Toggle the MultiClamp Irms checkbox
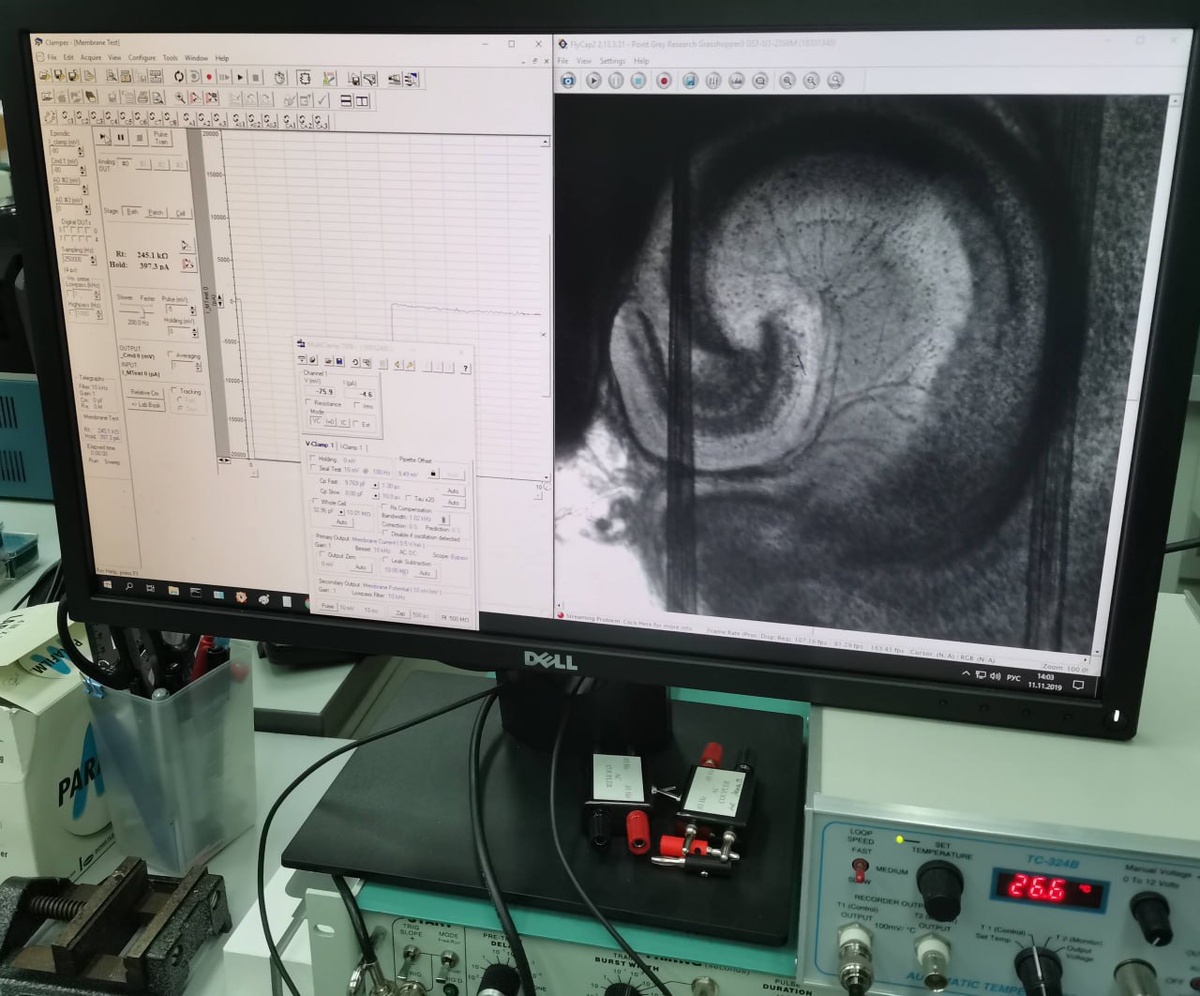 tap(357, 404)
